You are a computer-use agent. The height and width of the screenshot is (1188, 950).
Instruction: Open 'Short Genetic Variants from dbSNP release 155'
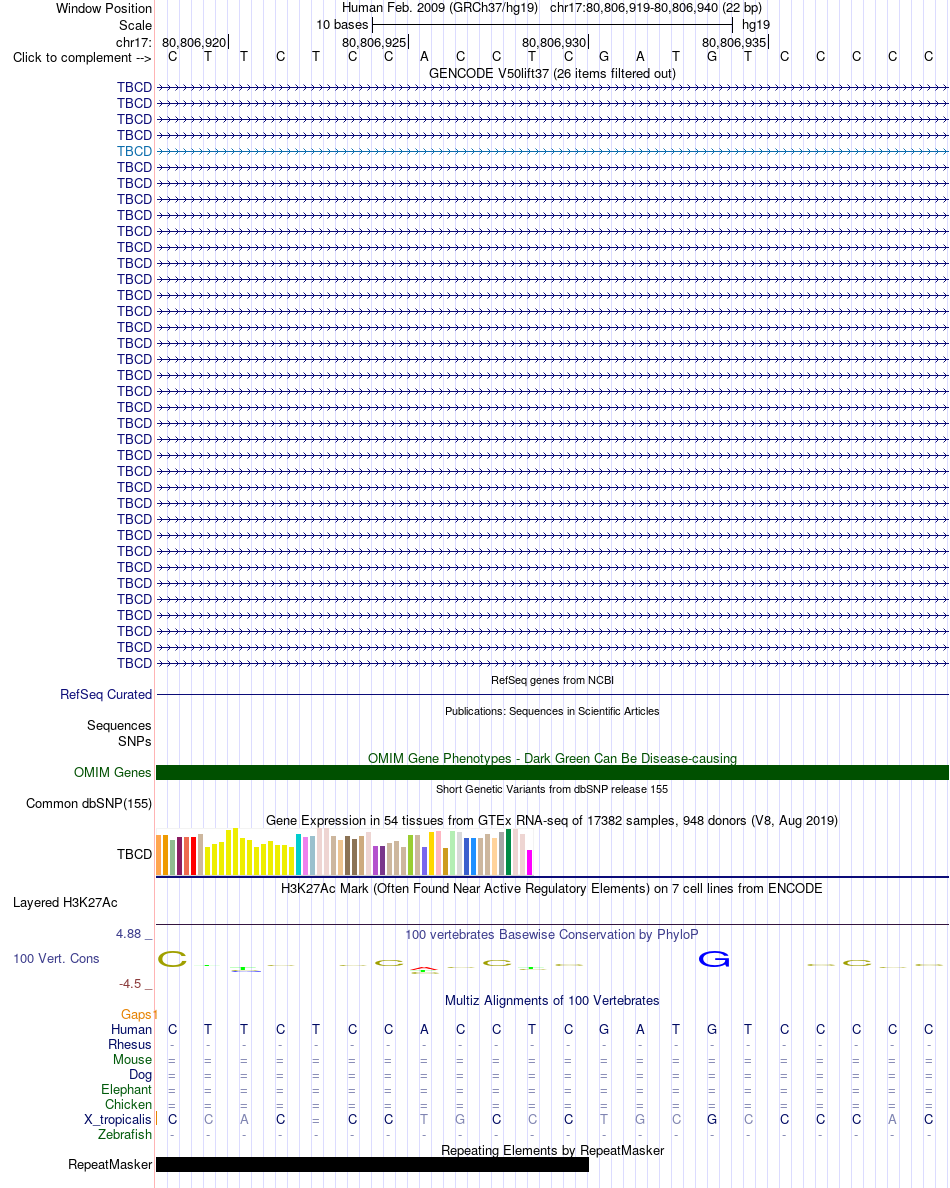(x=552, y=789)
